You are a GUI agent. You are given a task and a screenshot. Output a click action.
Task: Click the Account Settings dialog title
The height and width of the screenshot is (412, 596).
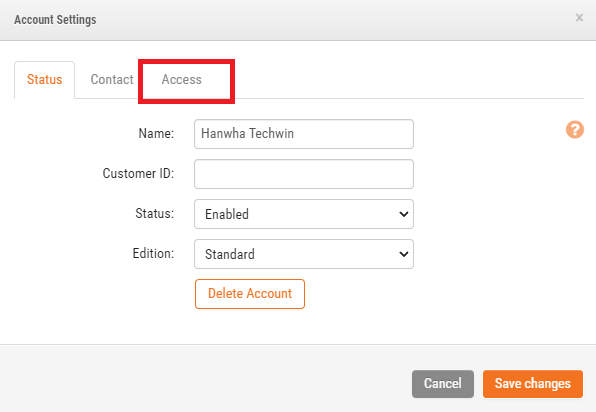pos(55,20)
